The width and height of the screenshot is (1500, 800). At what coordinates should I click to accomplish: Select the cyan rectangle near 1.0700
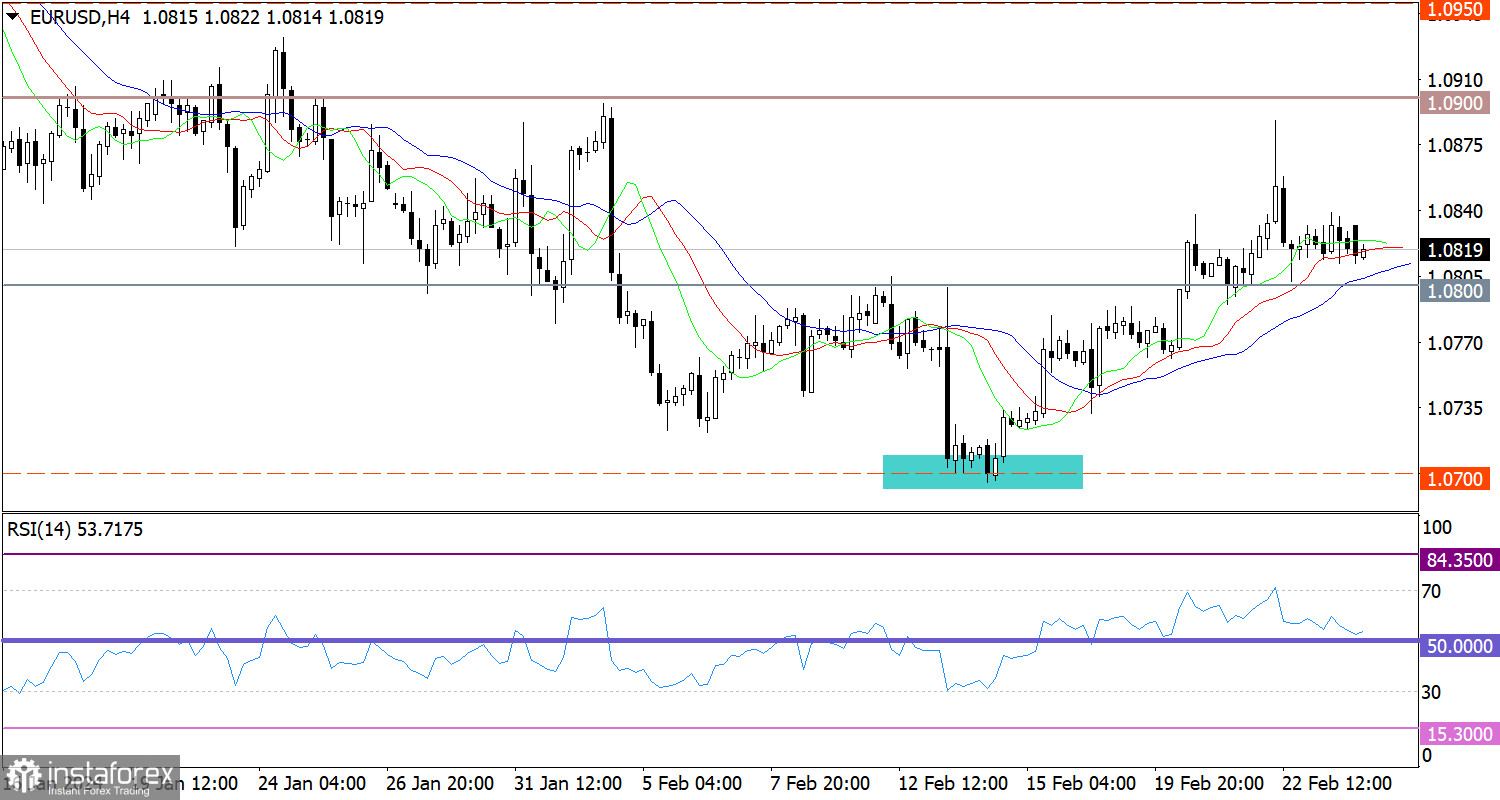click(x=983, y=471)
